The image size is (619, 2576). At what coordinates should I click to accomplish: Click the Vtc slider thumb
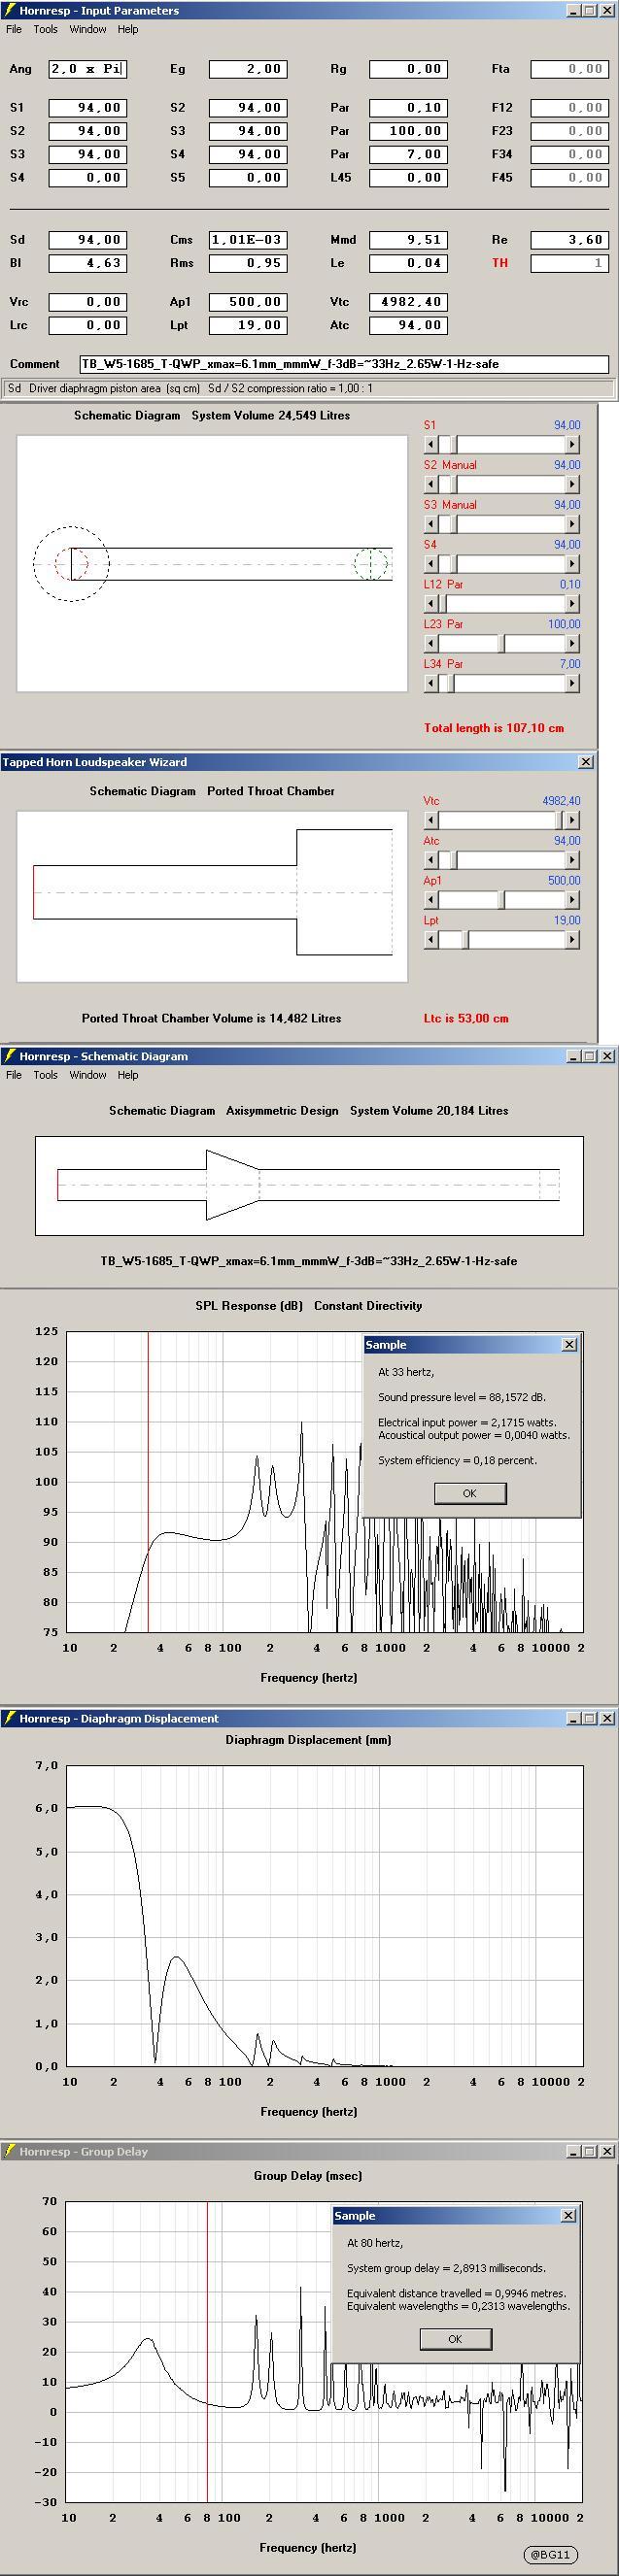tap(560, 820)
